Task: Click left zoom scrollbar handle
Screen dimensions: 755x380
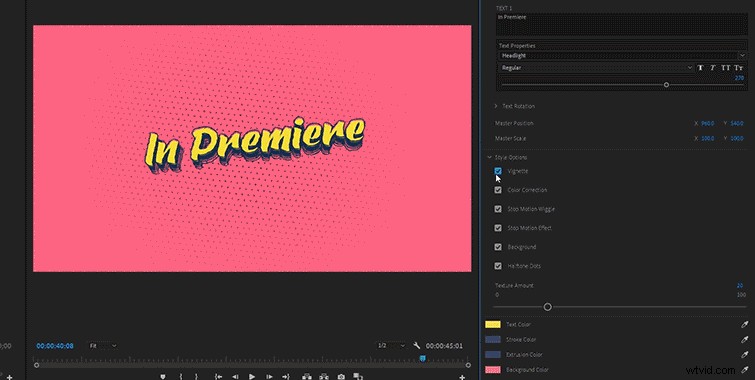Action: click(37, 365)
